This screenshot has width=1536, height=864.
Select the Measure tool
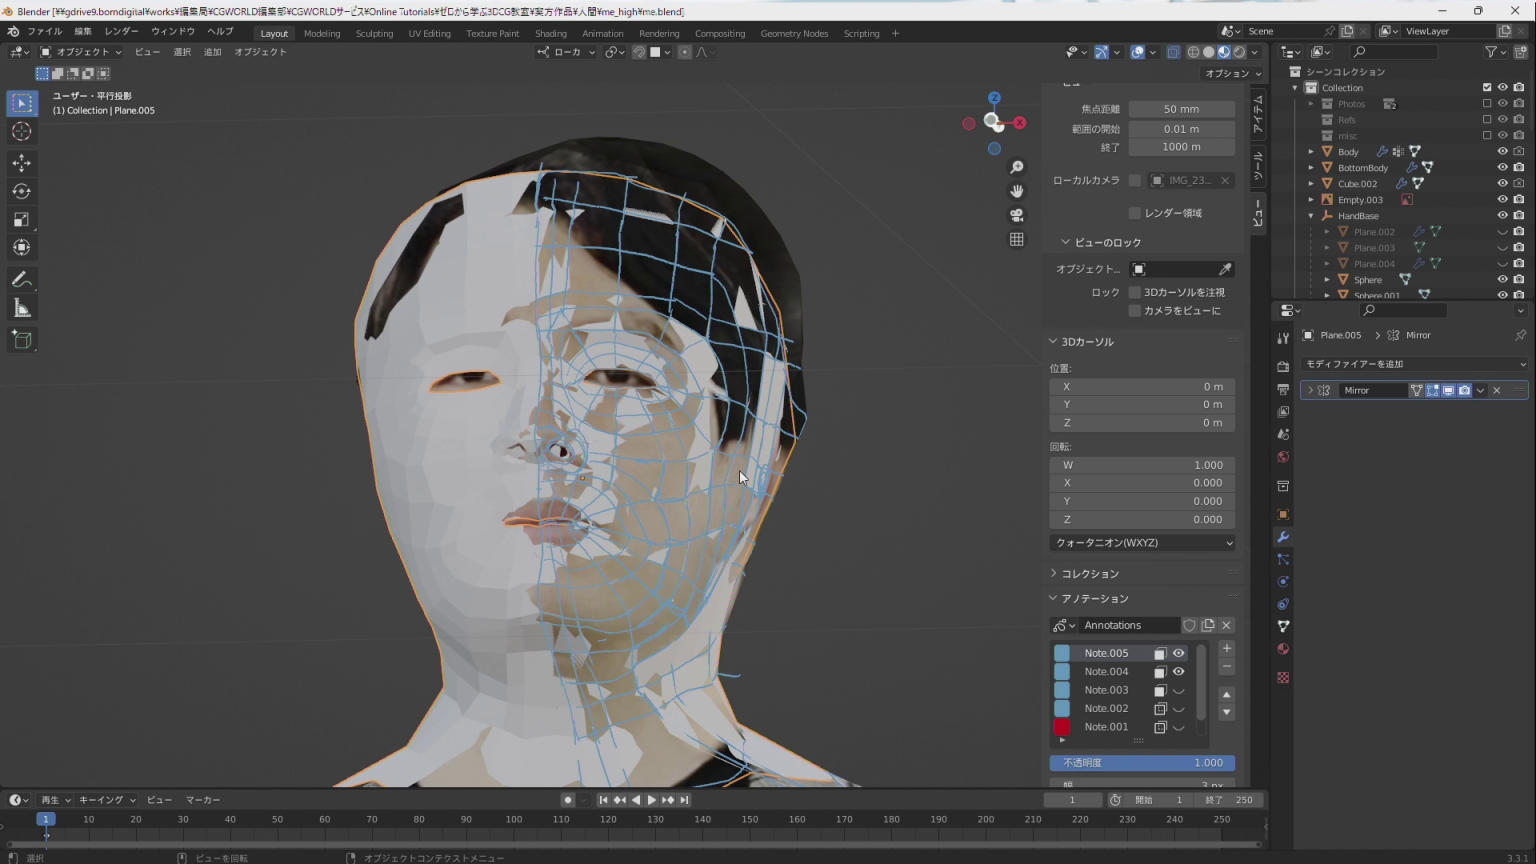point(21,309)
